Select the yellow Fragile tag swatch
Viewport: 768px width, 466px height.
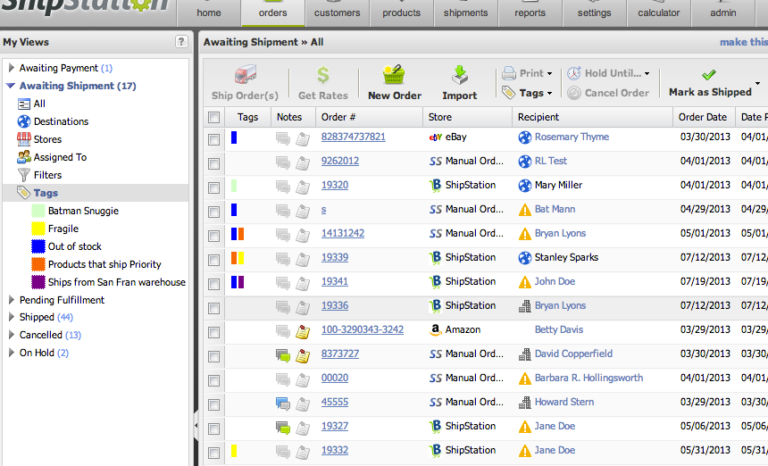pos(39,229)
